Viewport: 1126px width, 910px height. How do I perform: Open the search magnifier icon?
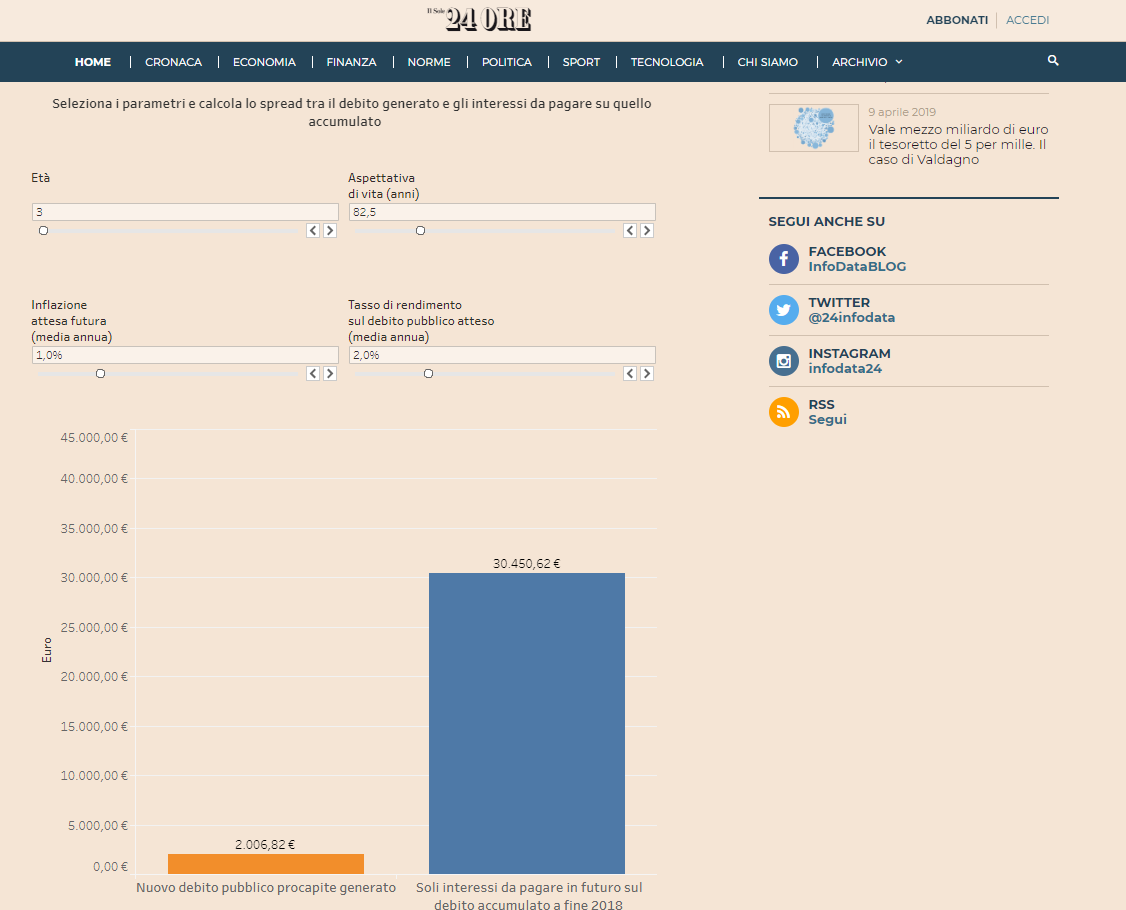1053,60
